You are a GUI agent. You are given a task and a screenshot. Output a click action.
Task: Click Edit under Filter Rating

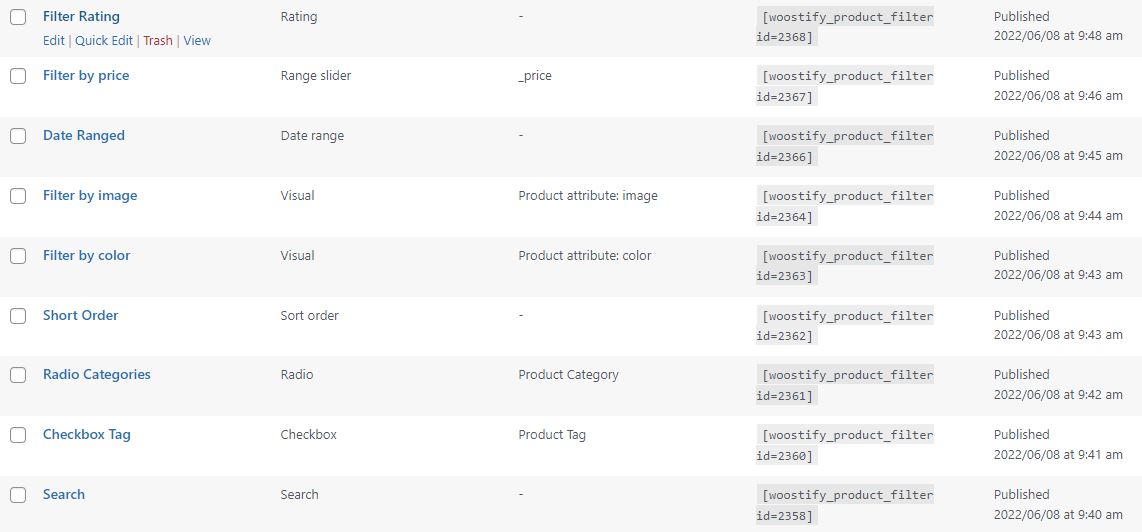point(54,41)
